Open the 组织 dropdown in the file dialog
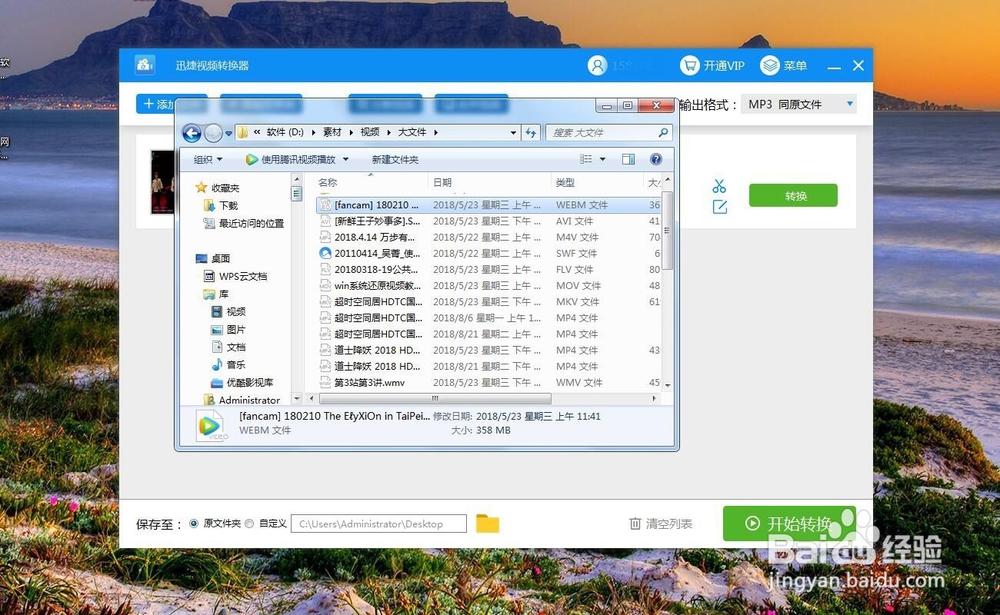The image size is (1000, 615). click(x=207, y=158)
